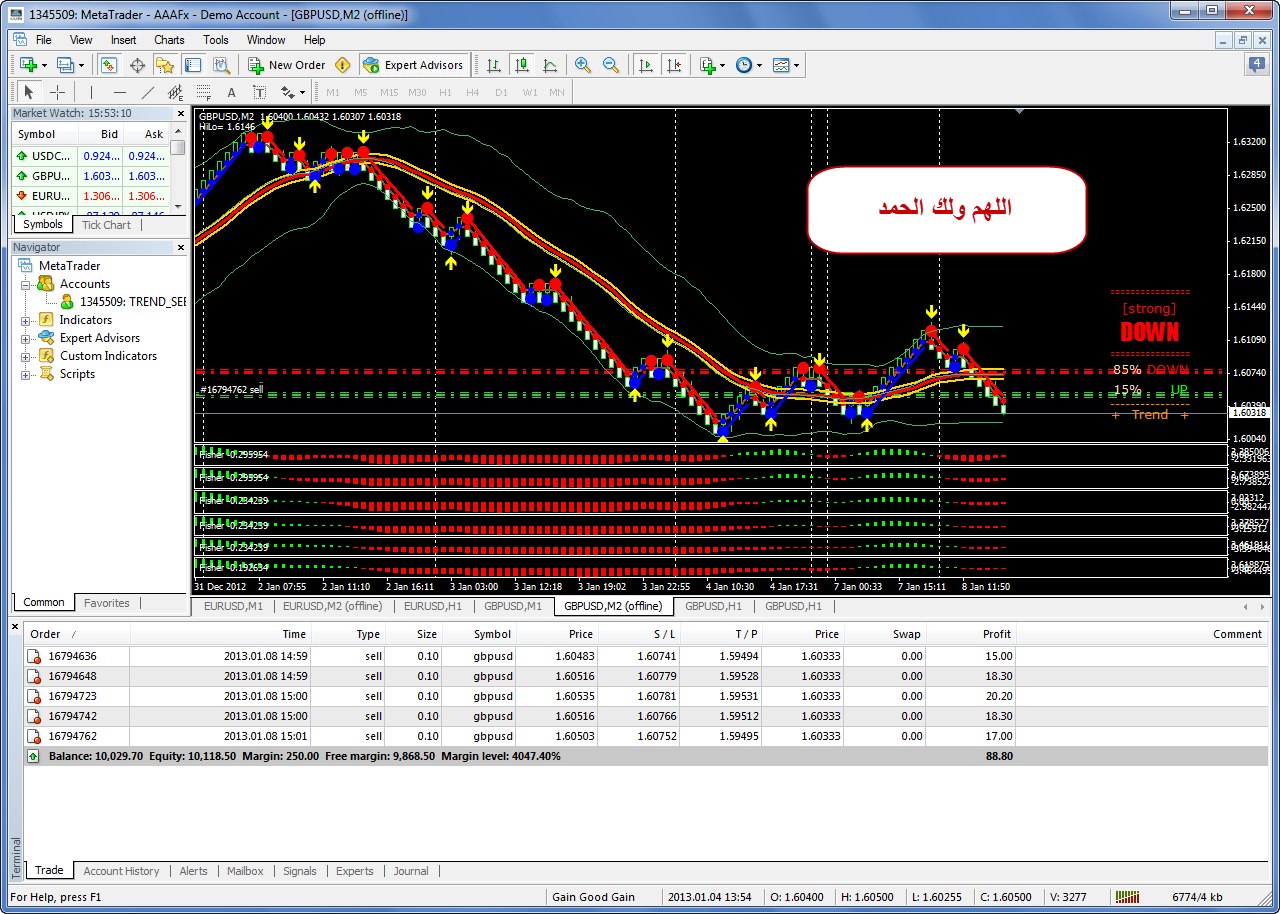
Task: Open the GBPUSD,M1 chart tab
Action: 513,606
